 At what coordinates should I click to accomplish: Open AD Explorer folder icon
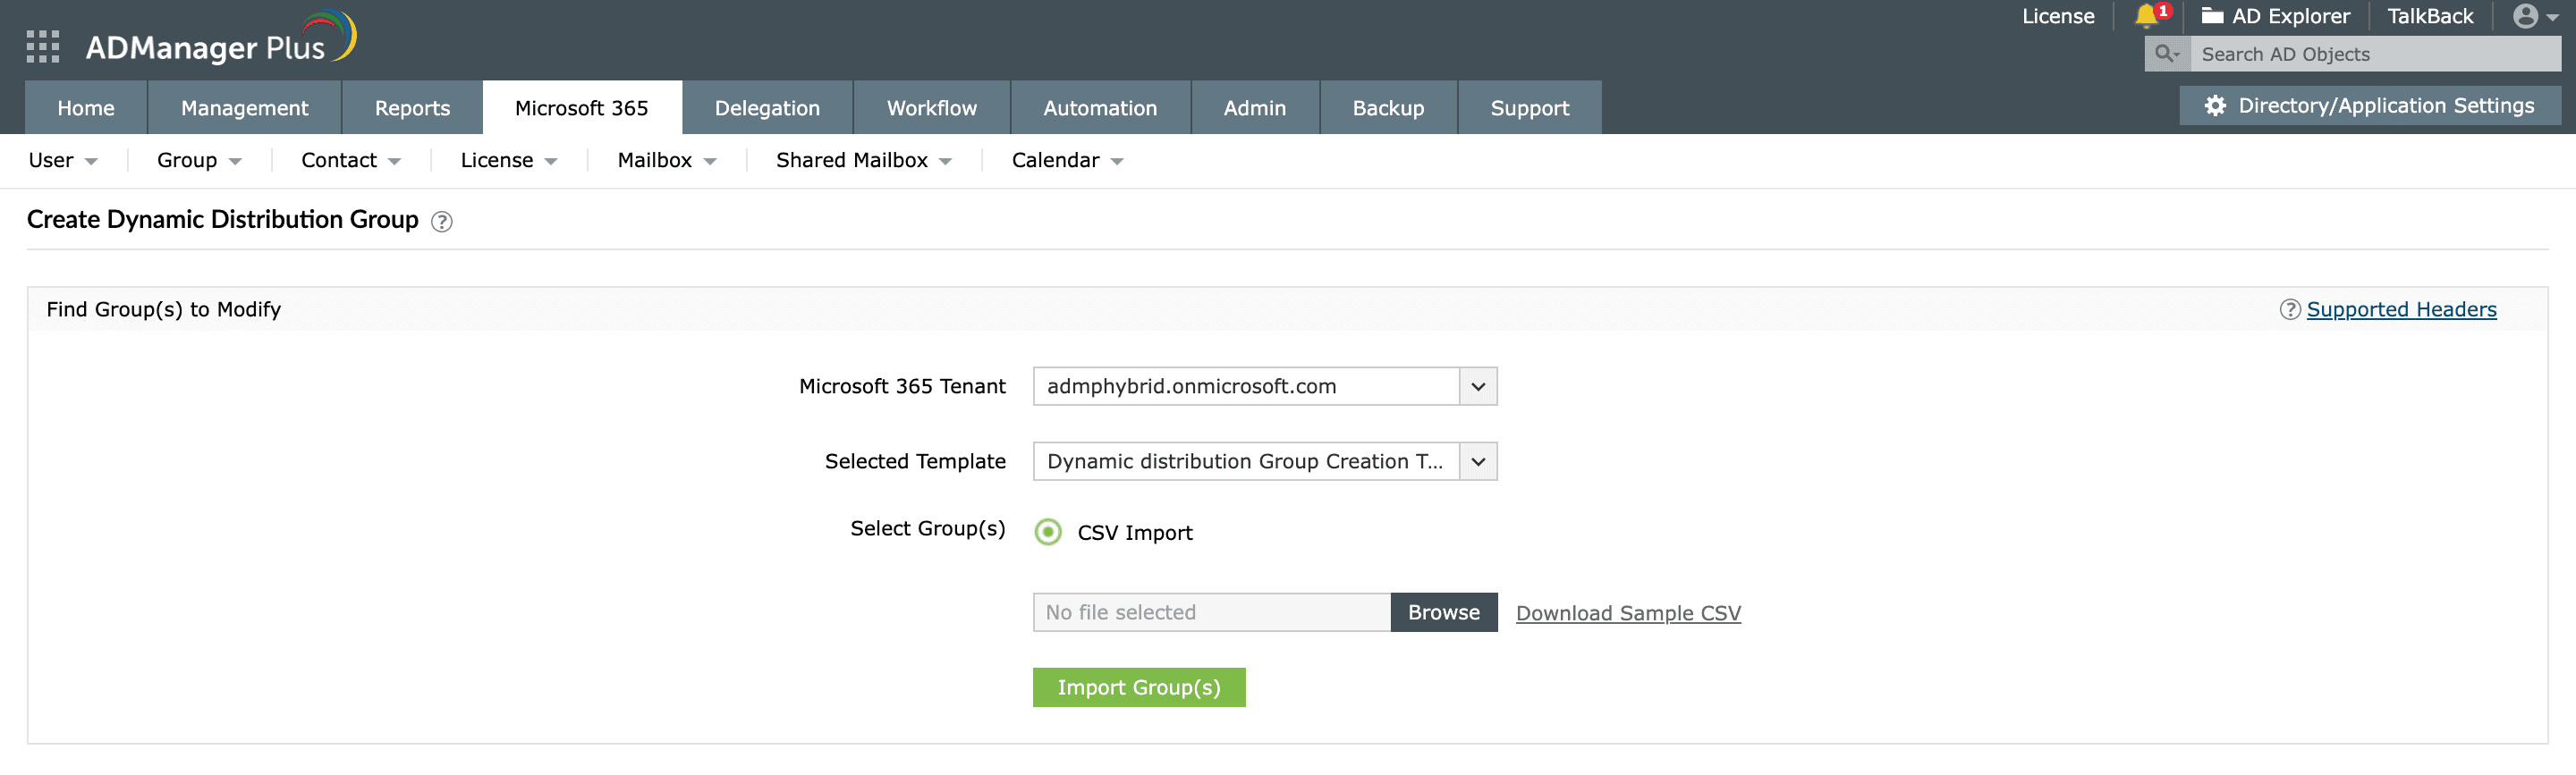click(2212, 16)
